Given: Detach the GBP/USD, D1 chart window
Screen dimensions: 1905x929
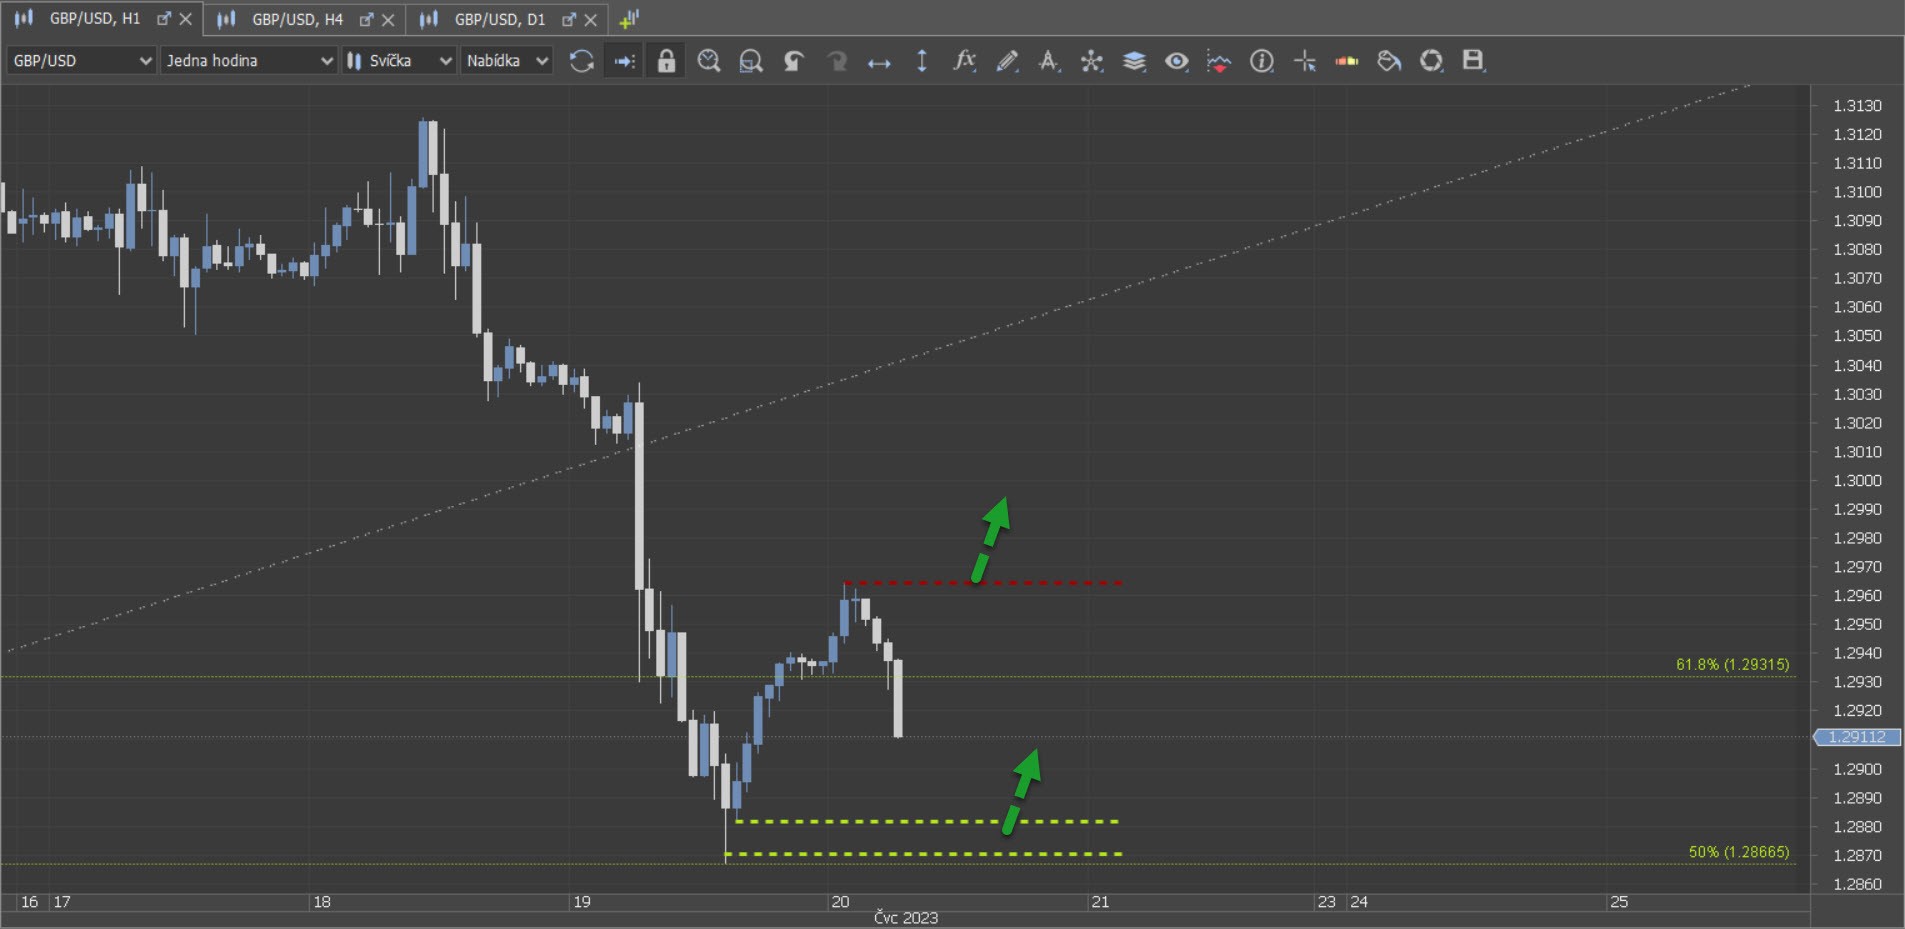Looking at the screenshot, I should point(569,19).
